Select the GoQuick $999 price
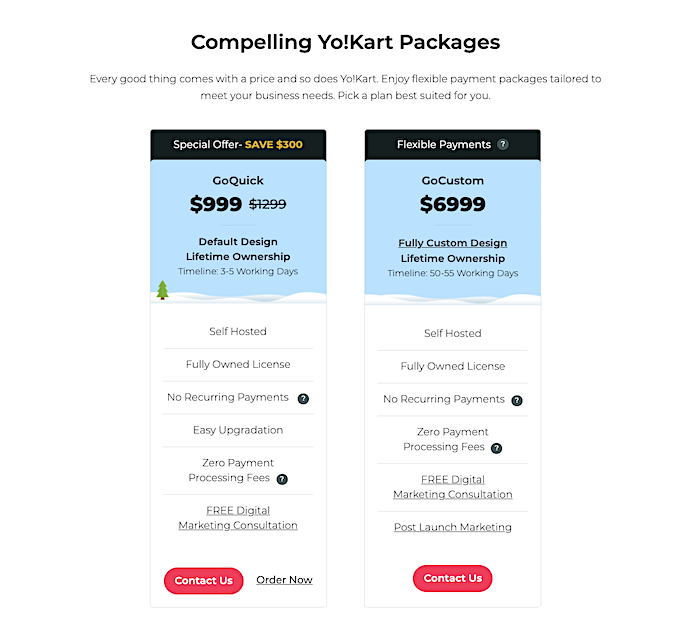Screen dimensions: 700x620 click(x=216, y=204)
